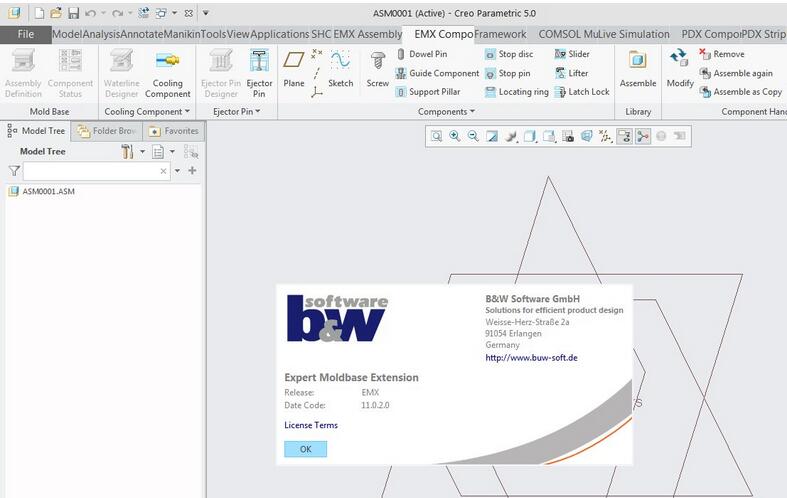
Task: Choose Assemble as Copy
Action: [740, 92]
